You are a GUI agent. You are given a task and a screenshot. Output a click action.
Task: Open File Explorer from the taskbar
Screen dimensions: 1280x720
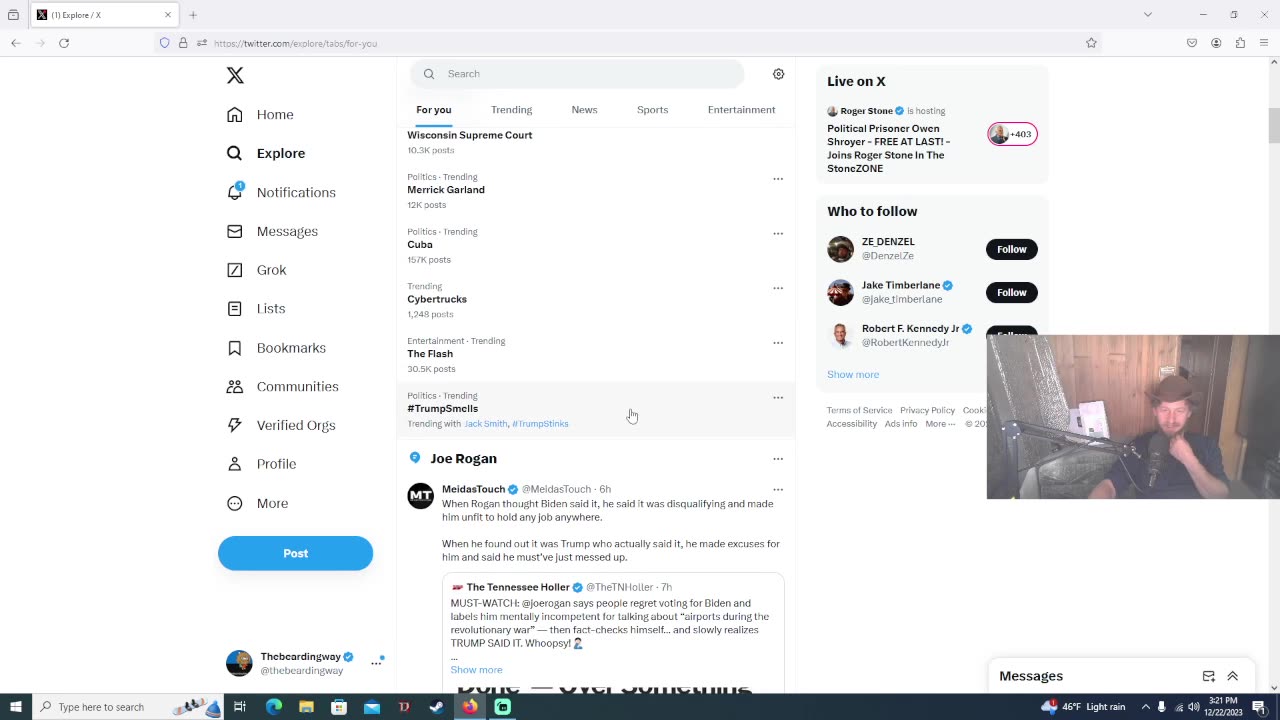tap(306, 707)
